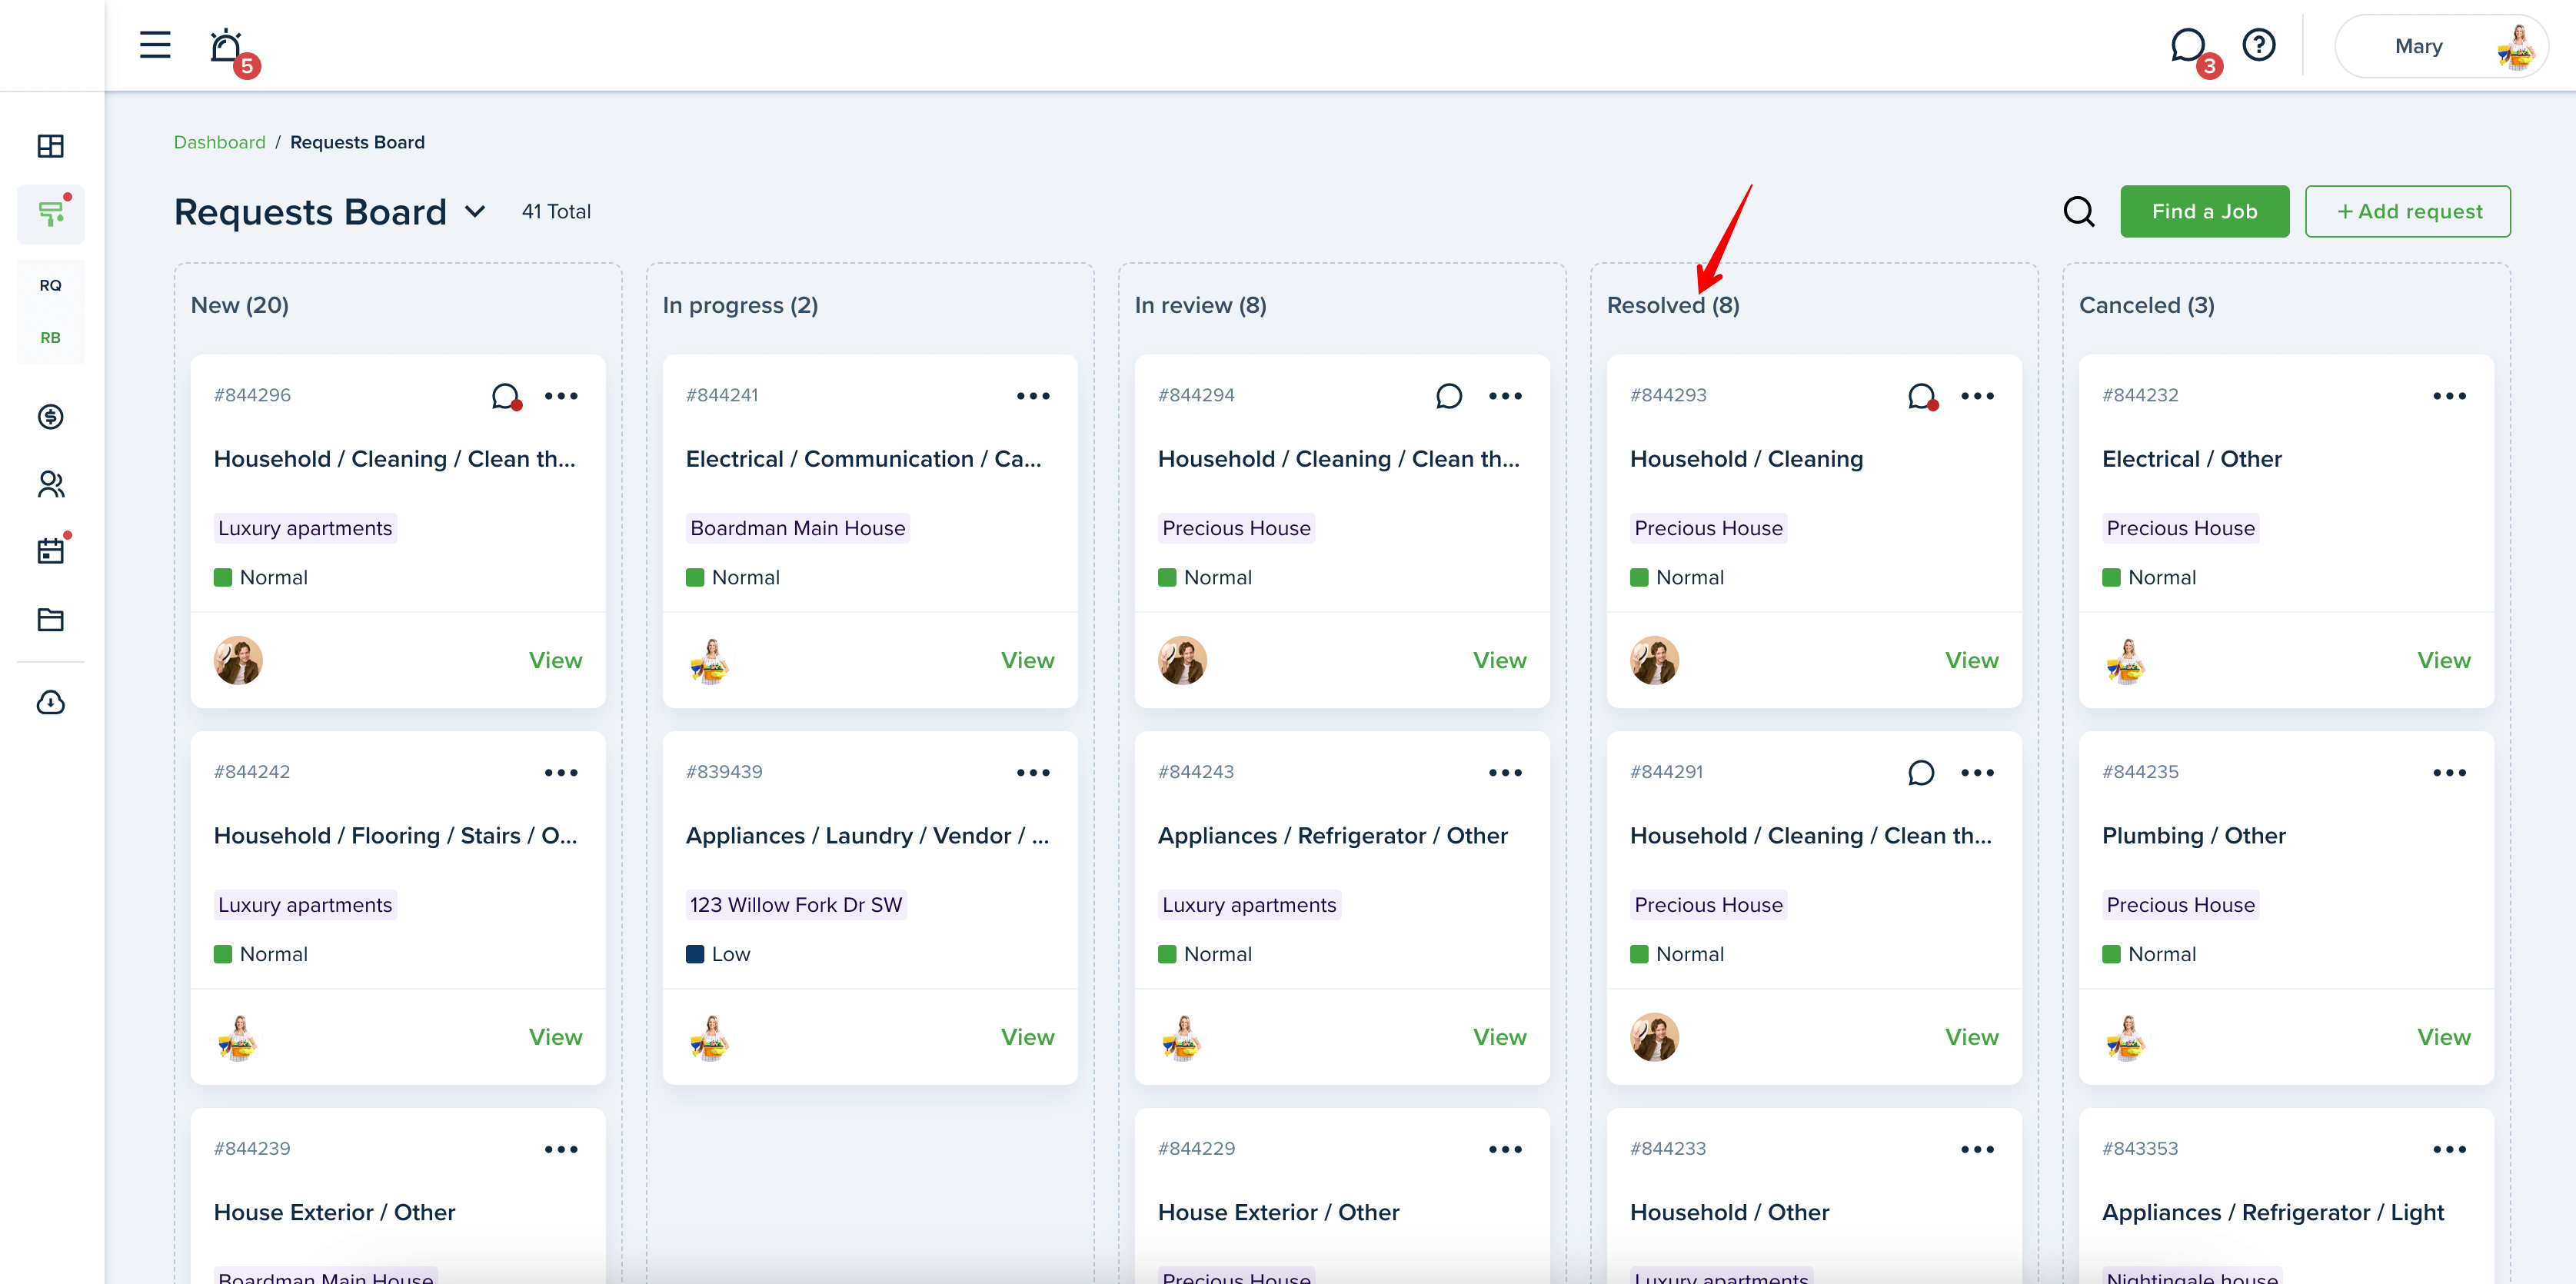Click Low priority label on request #839439
2576x1284 pixels.
[x=718, y=954]
